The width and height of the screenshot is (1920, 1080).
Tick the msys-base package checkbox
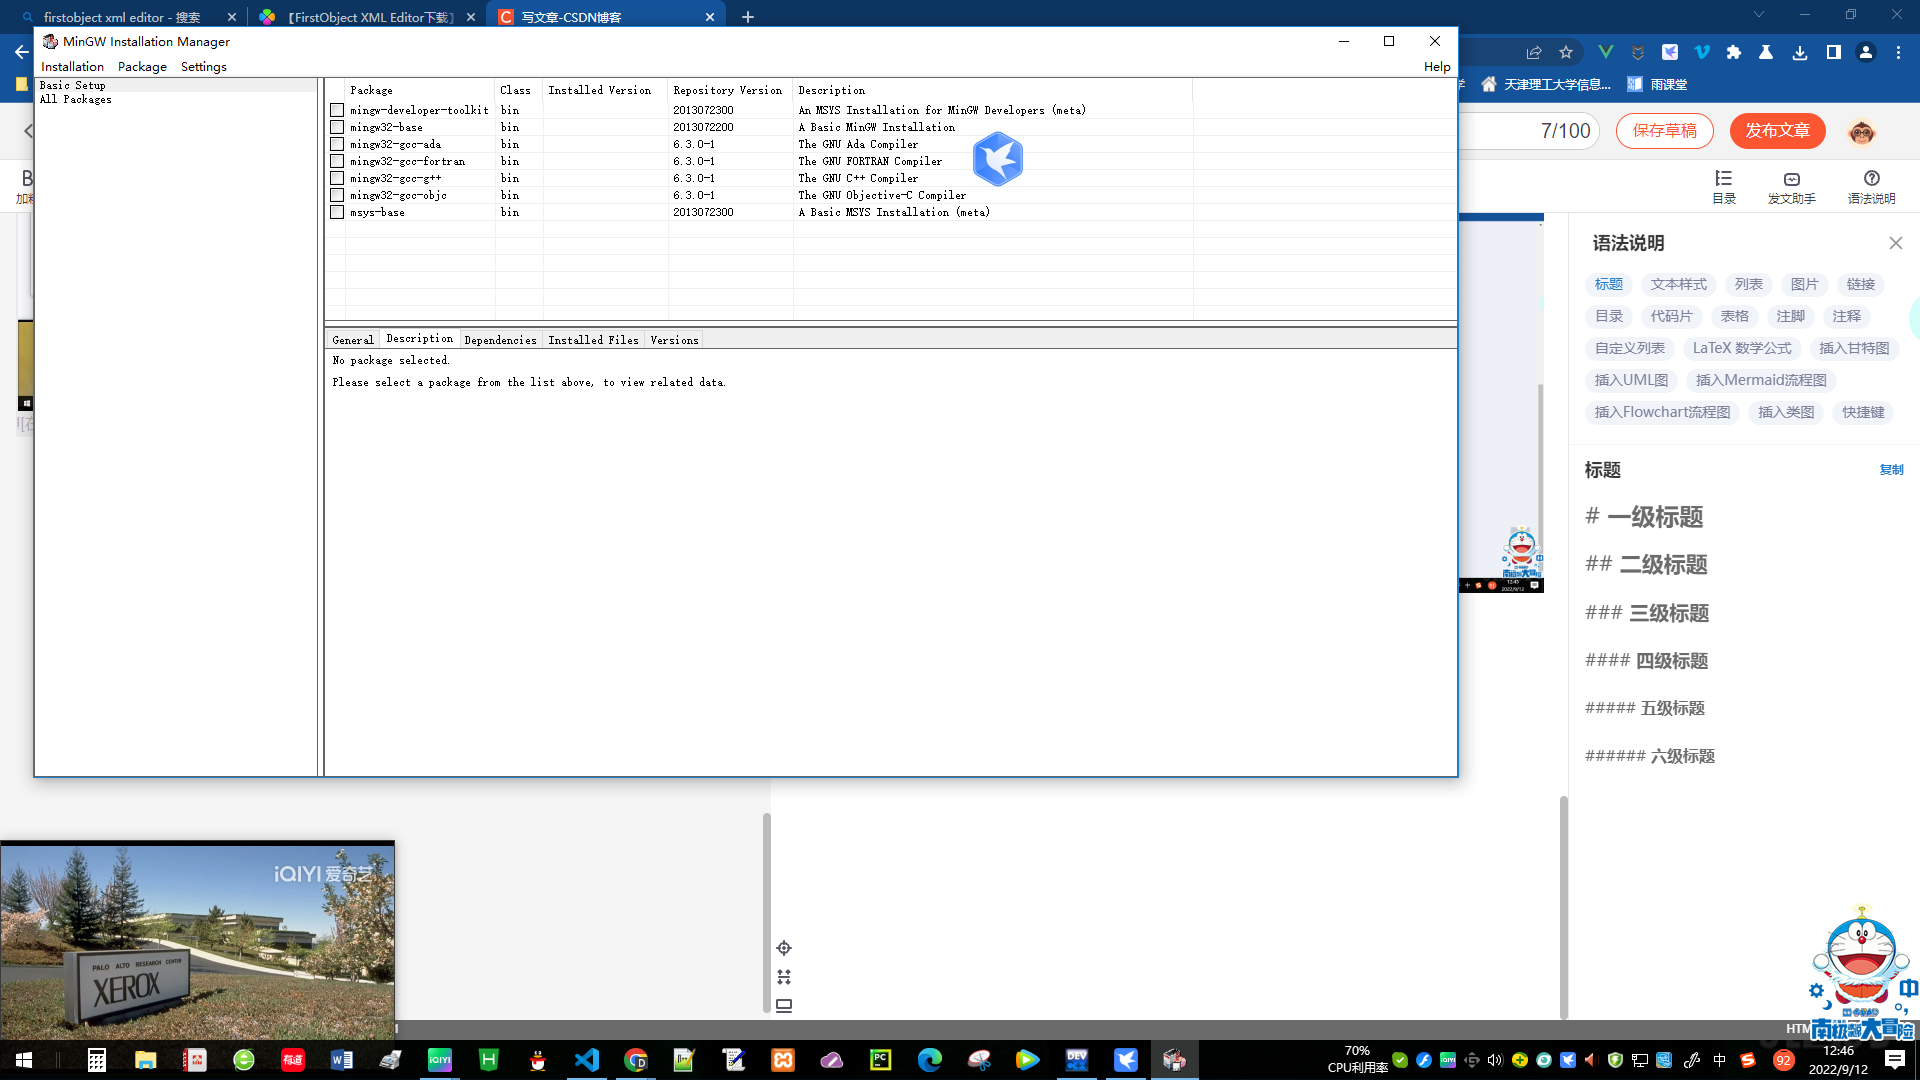(x=337, y=213)
